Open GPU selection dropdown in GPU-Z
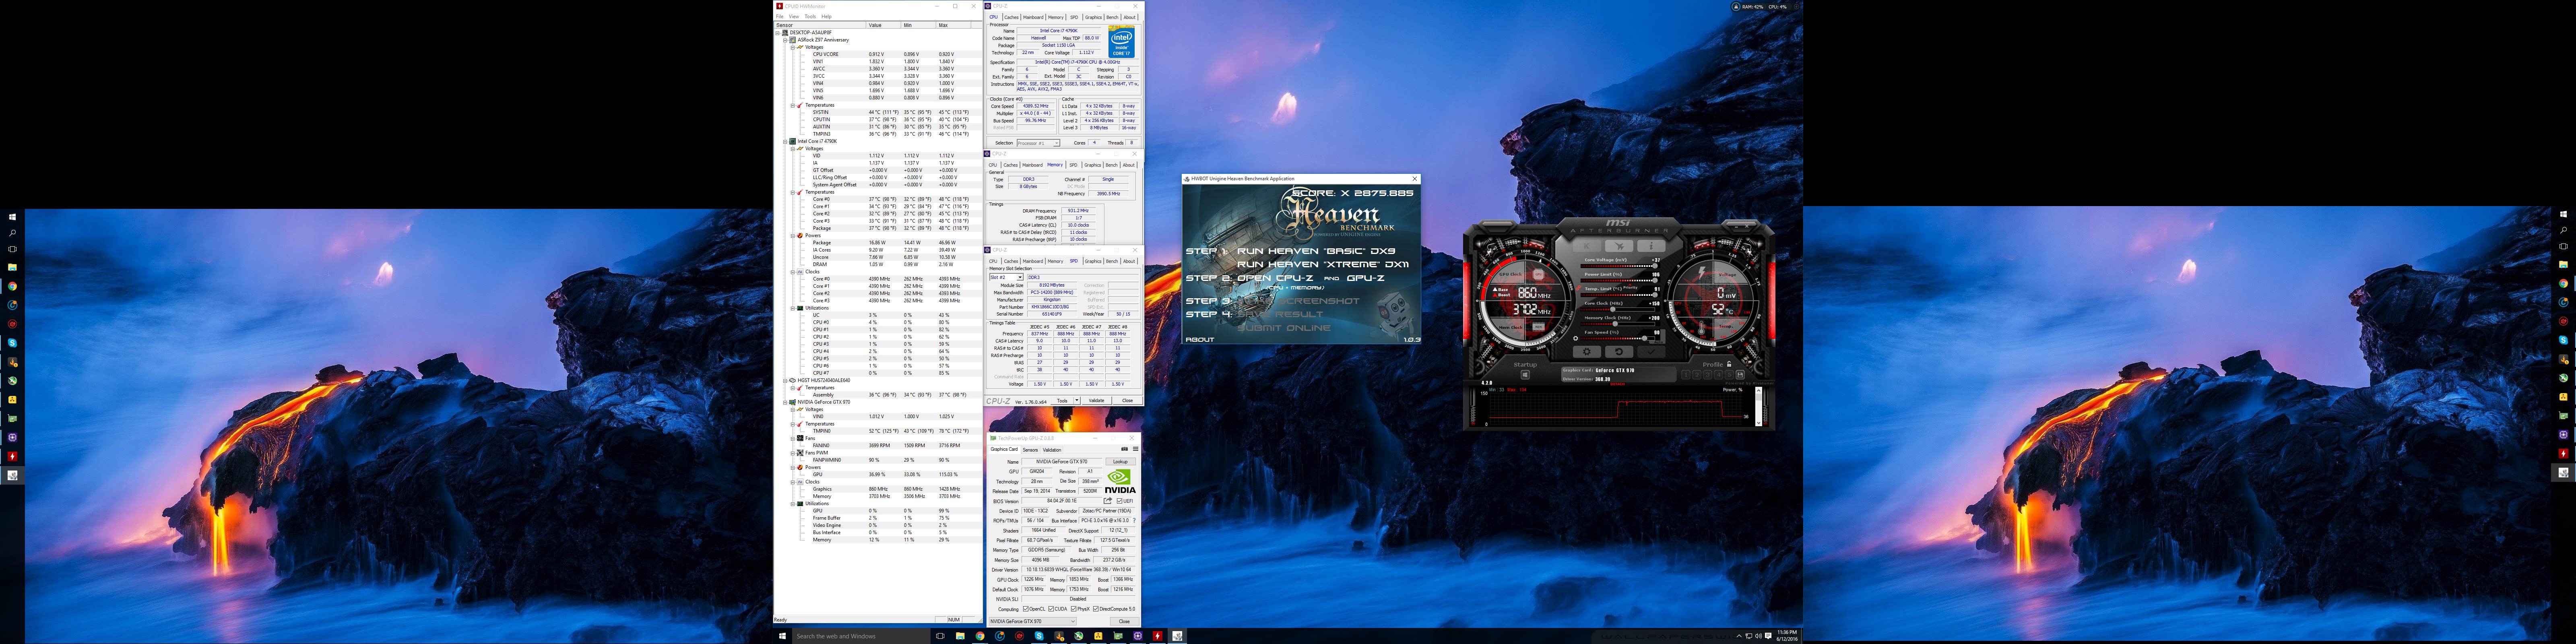This screenshot has height=644, width=2576. tap(1033, 622)
